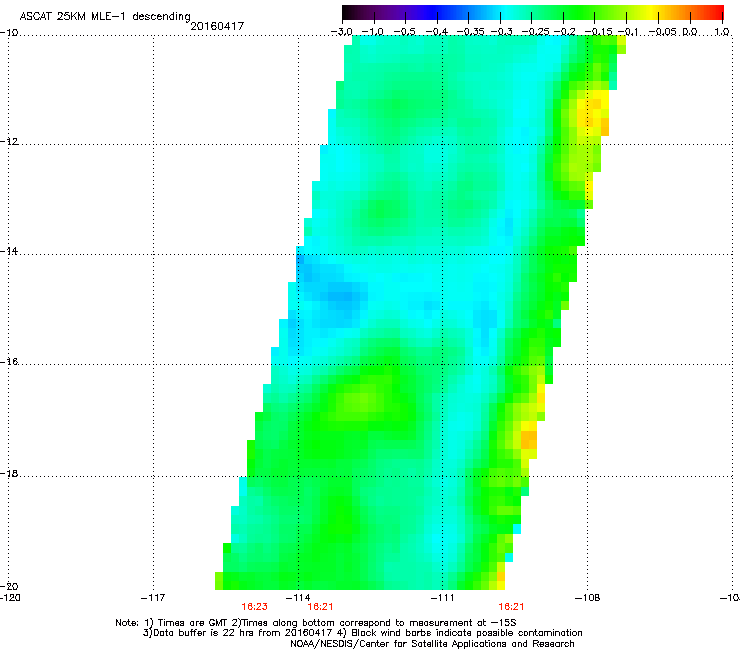The image size is (740, 650).
Task: Click the NOAA/NESDIS credit line
Action: [x=432, y=644]
